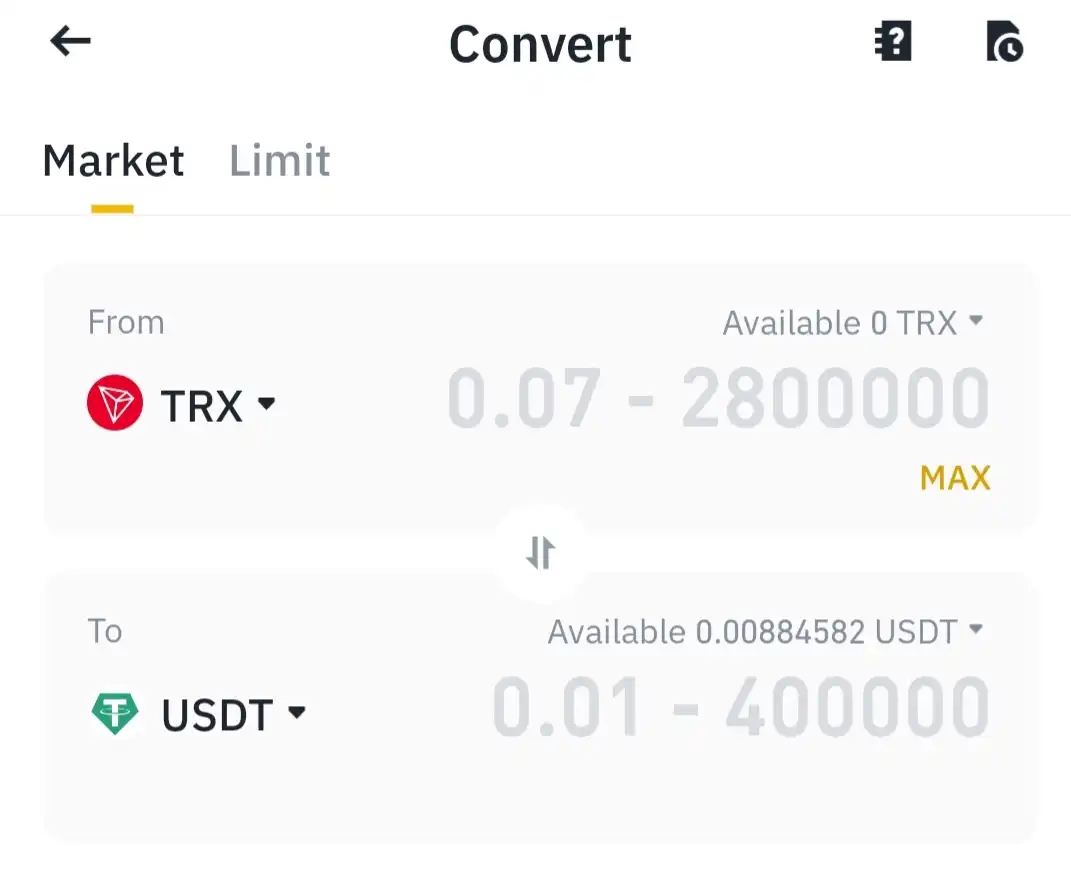Open help using the question mark icon
Image resolution: width=1071 pixels, height=877 pixels.
893,41
